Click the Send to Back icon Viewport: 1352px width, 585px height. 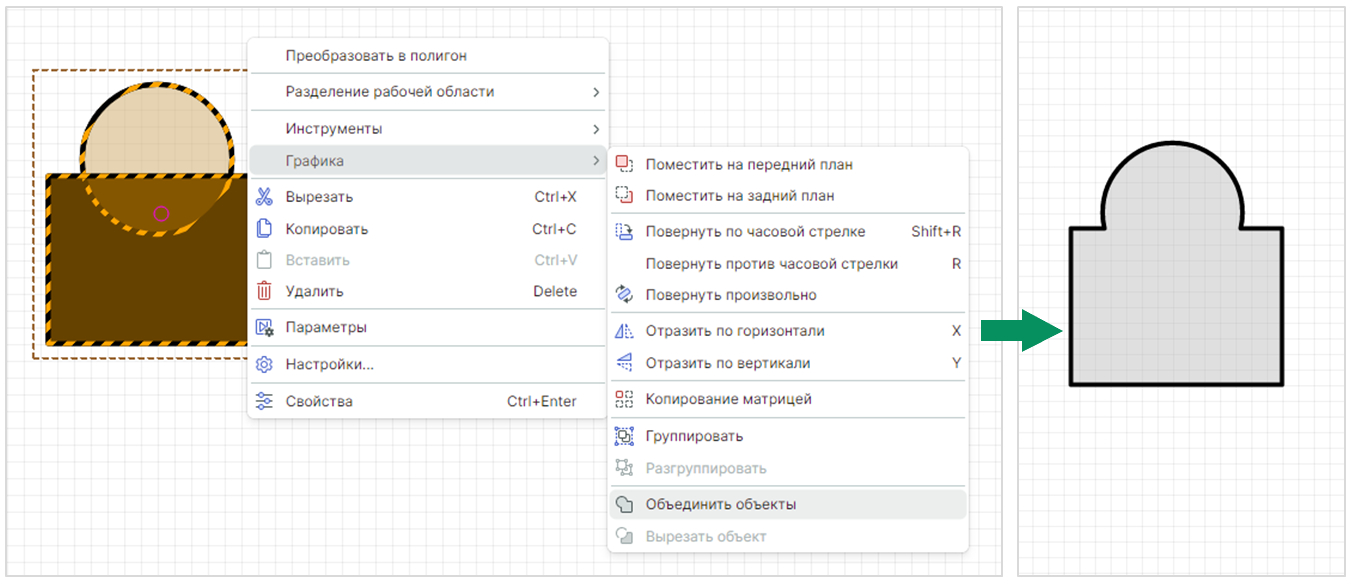click(624, 196)
